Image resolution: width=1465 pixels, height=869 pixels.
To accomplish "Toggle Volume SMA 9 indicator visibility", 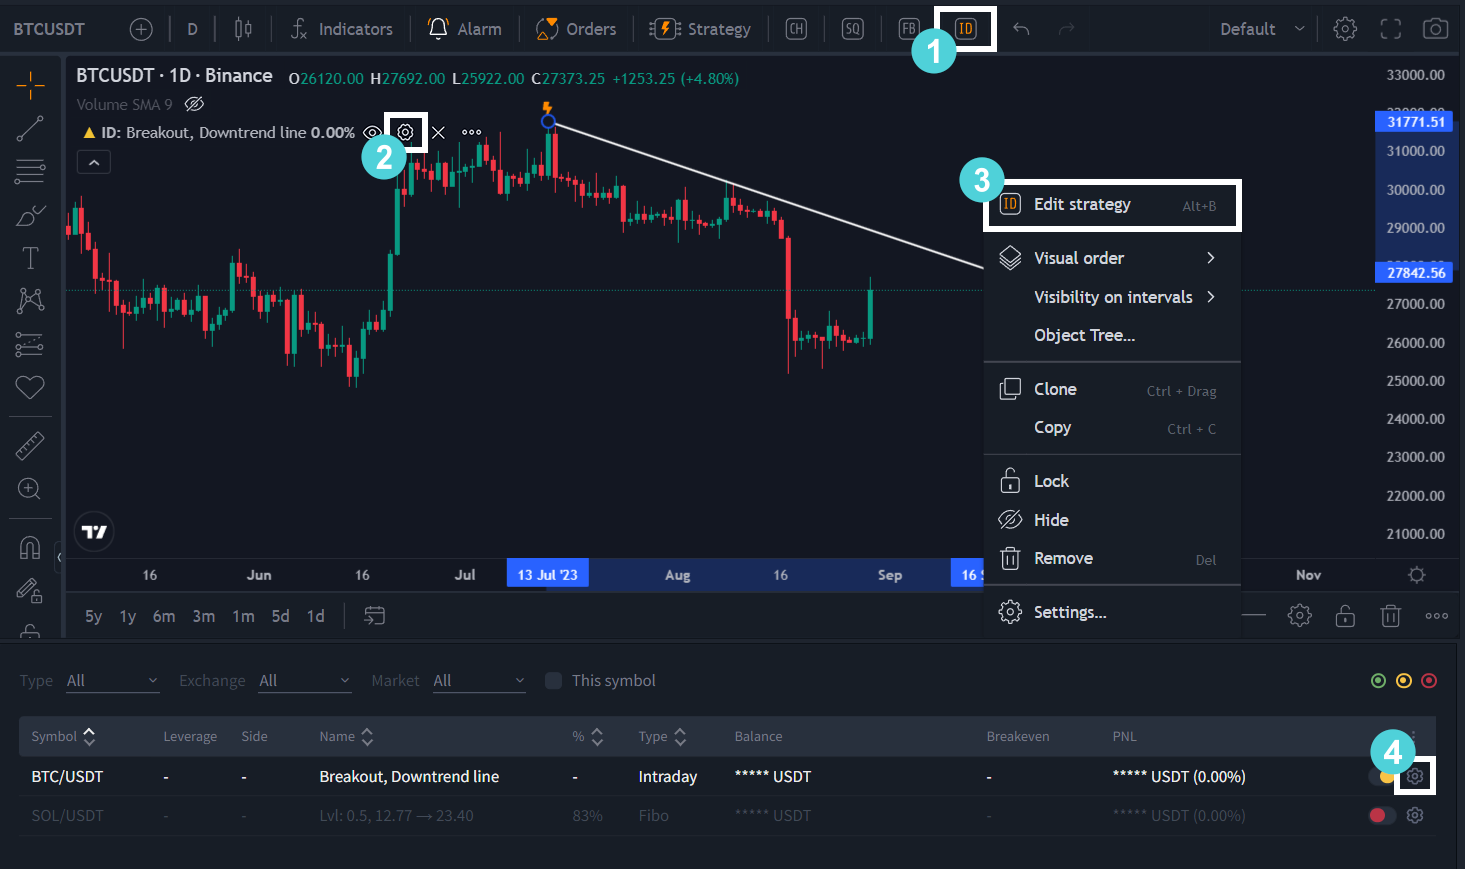I will [x=195, y=104].
